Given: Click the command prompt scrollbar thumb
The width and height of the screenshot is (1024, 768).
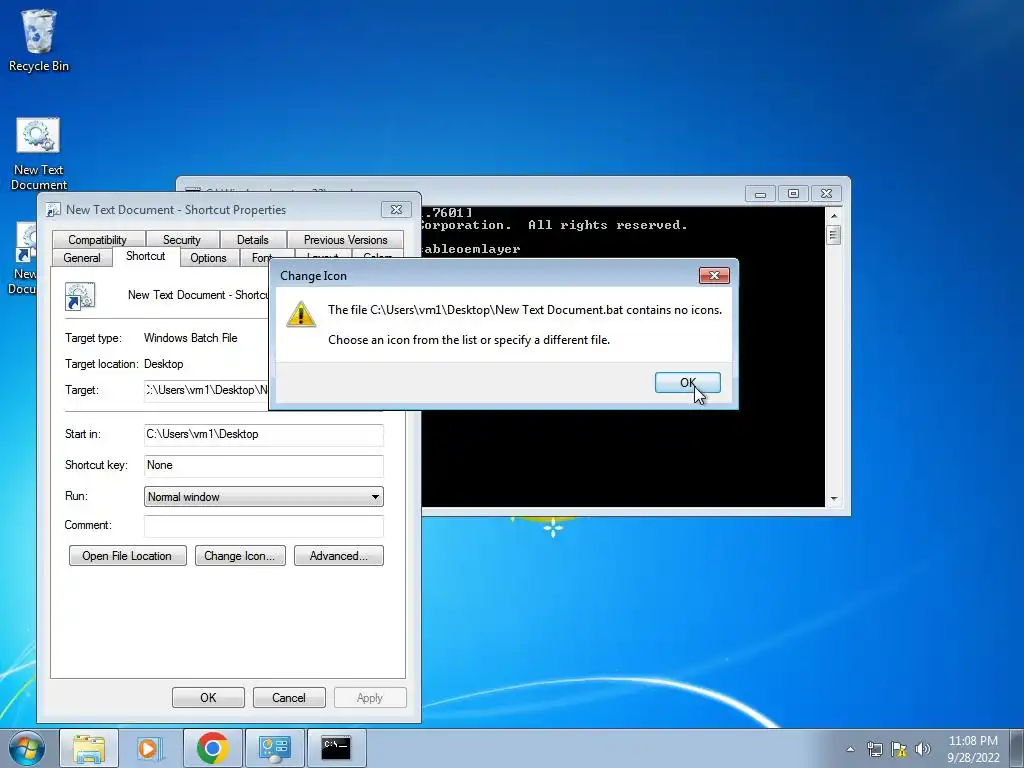Looking at the screenshot, I should (834, 234).
